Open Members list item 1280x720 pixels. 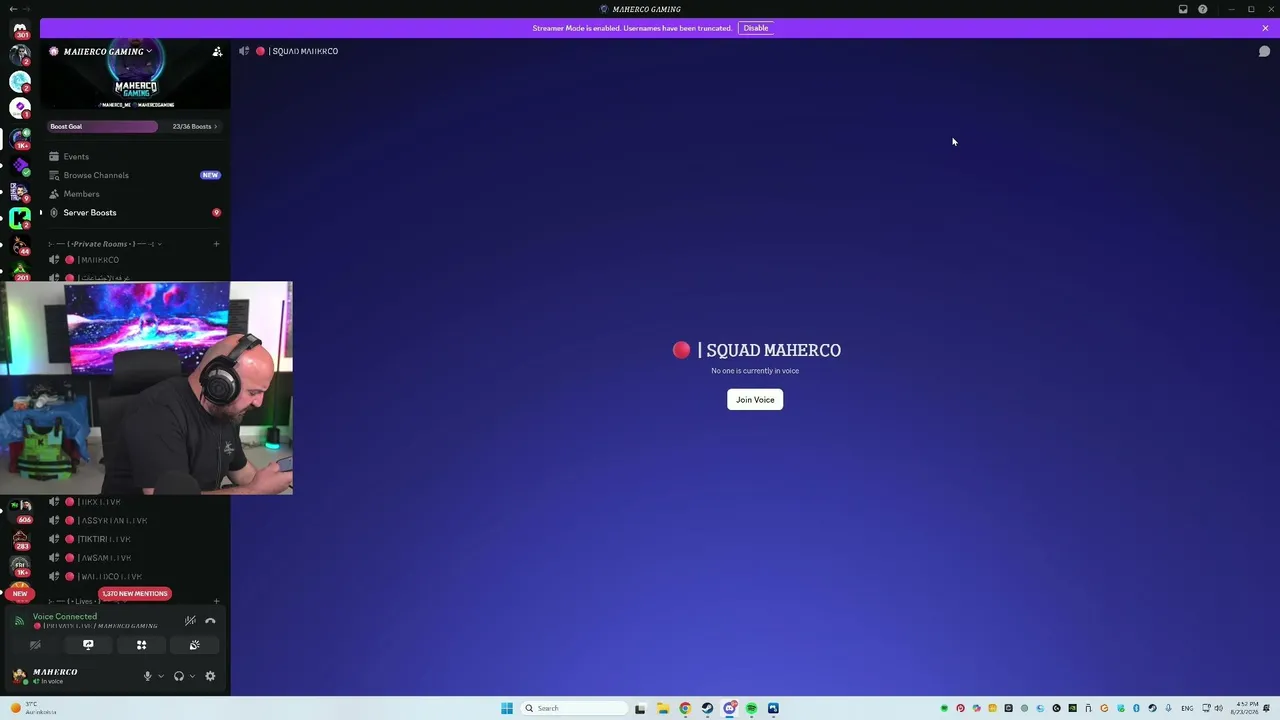click(134, 194)
